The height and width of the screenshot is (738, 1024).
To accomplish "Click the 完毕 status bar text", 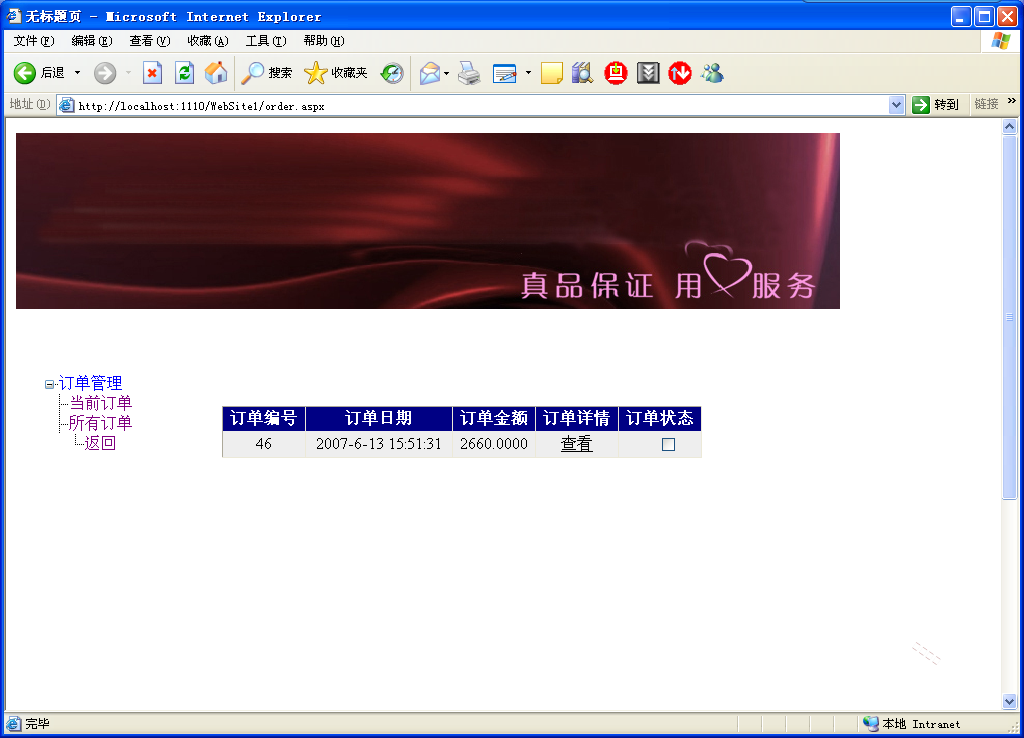I will 37,724.
